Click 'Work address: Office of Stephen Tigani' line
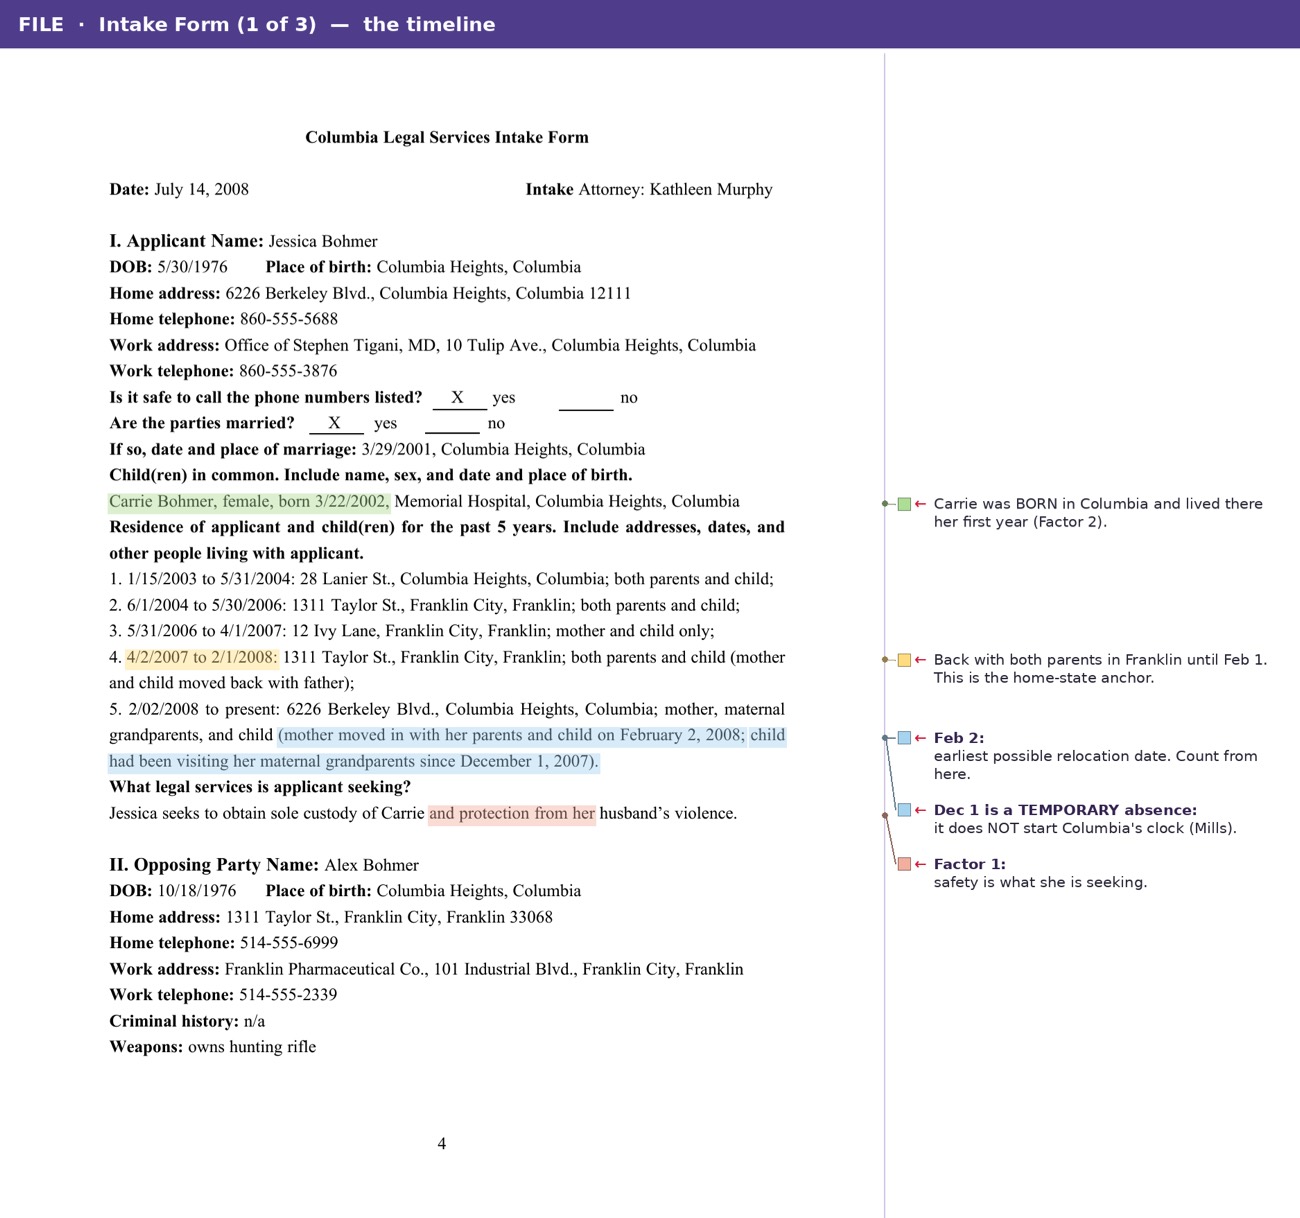The image size is (1300, 1218). pyautogui.click(x=432, y=345)
